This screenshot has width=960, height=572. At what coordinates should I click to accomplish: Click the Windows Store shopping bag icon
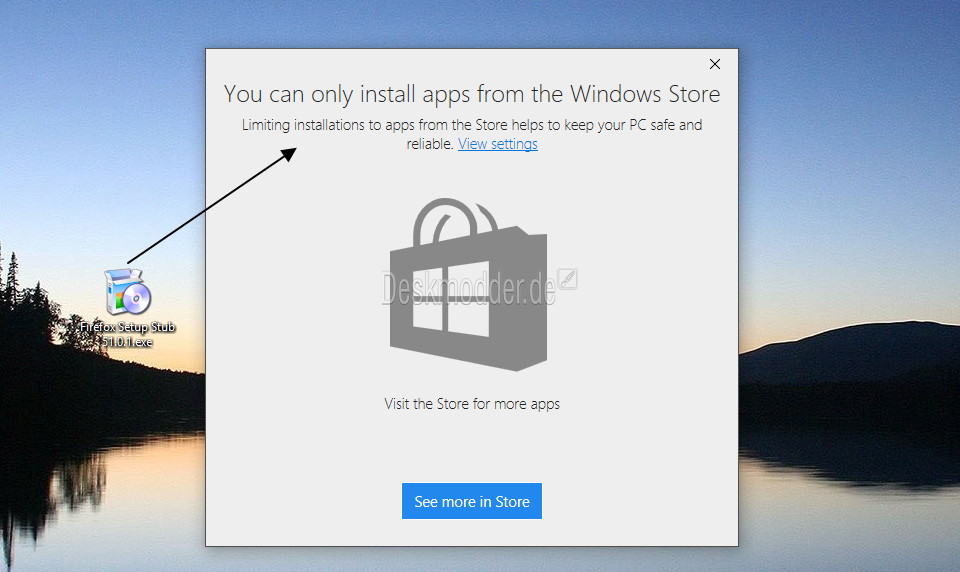468,284
